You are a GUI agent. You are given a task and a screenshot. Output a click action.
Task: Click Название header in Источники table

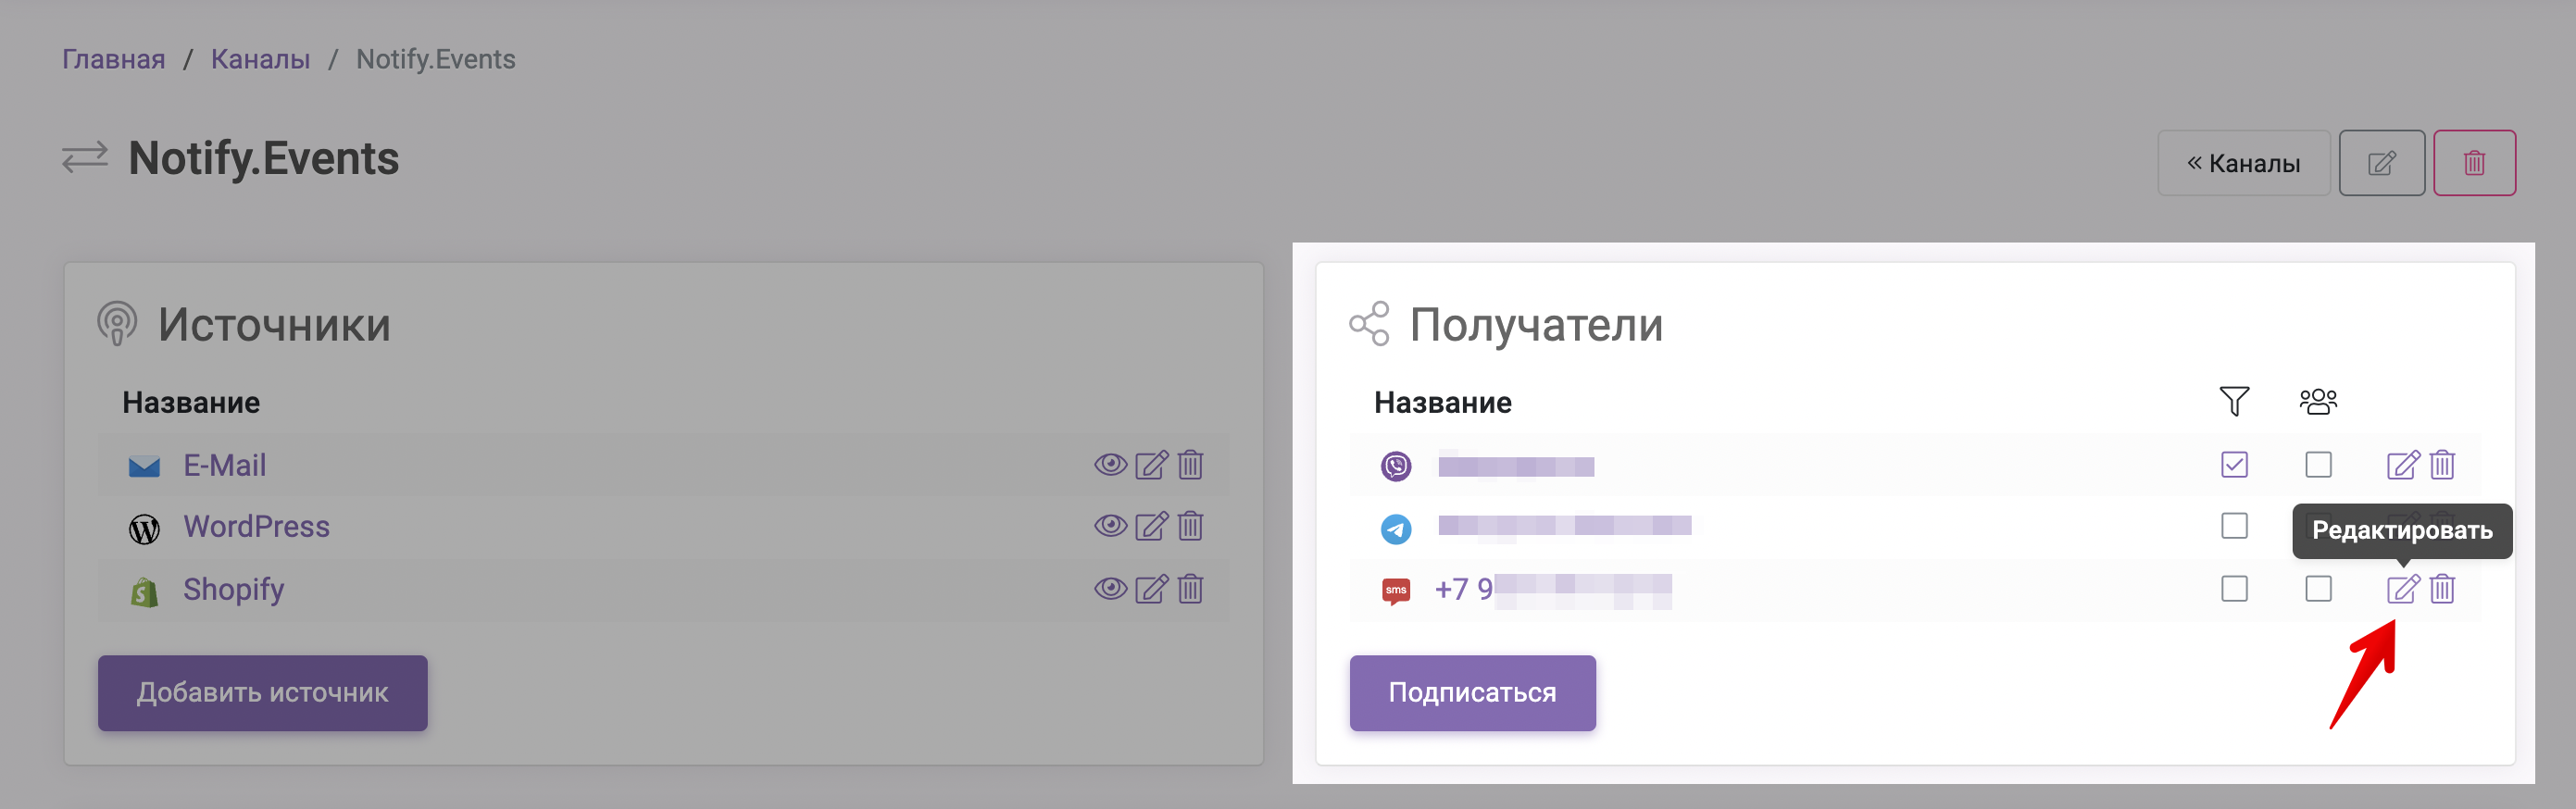coord(191,403)
